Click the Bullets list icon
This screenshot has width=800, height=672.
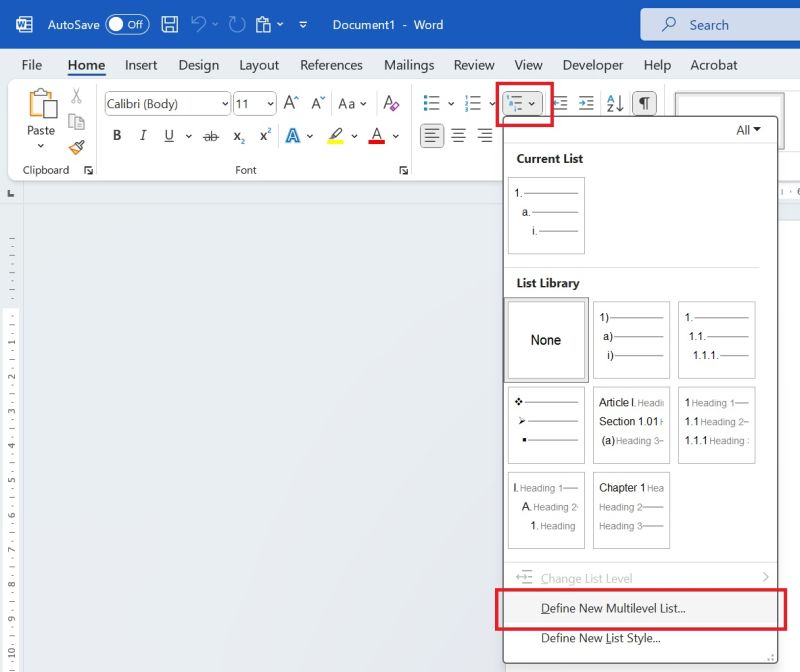[x=432, y=103]
